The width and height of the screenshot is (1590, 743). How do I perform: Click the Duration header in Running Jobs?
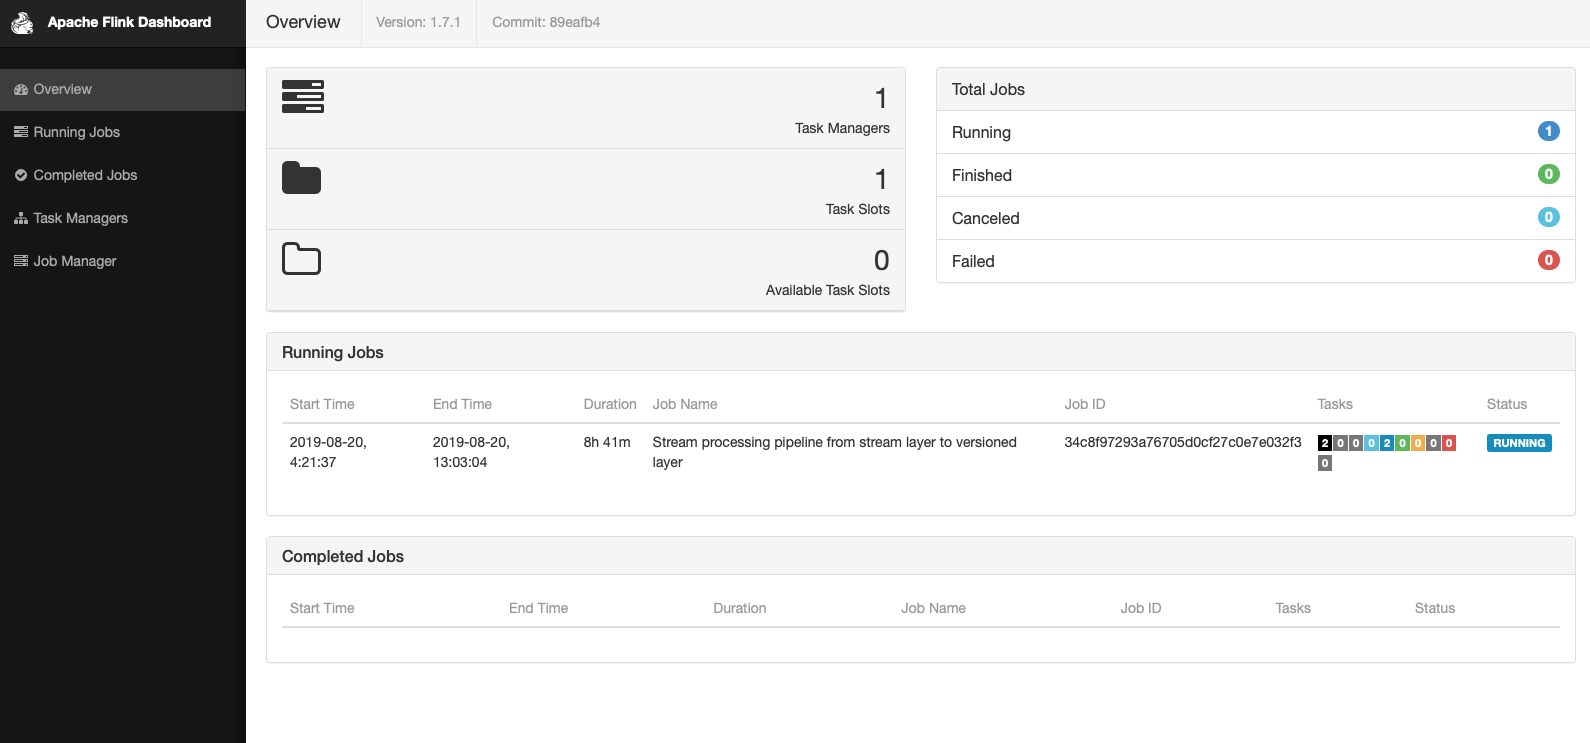point(610,404)
